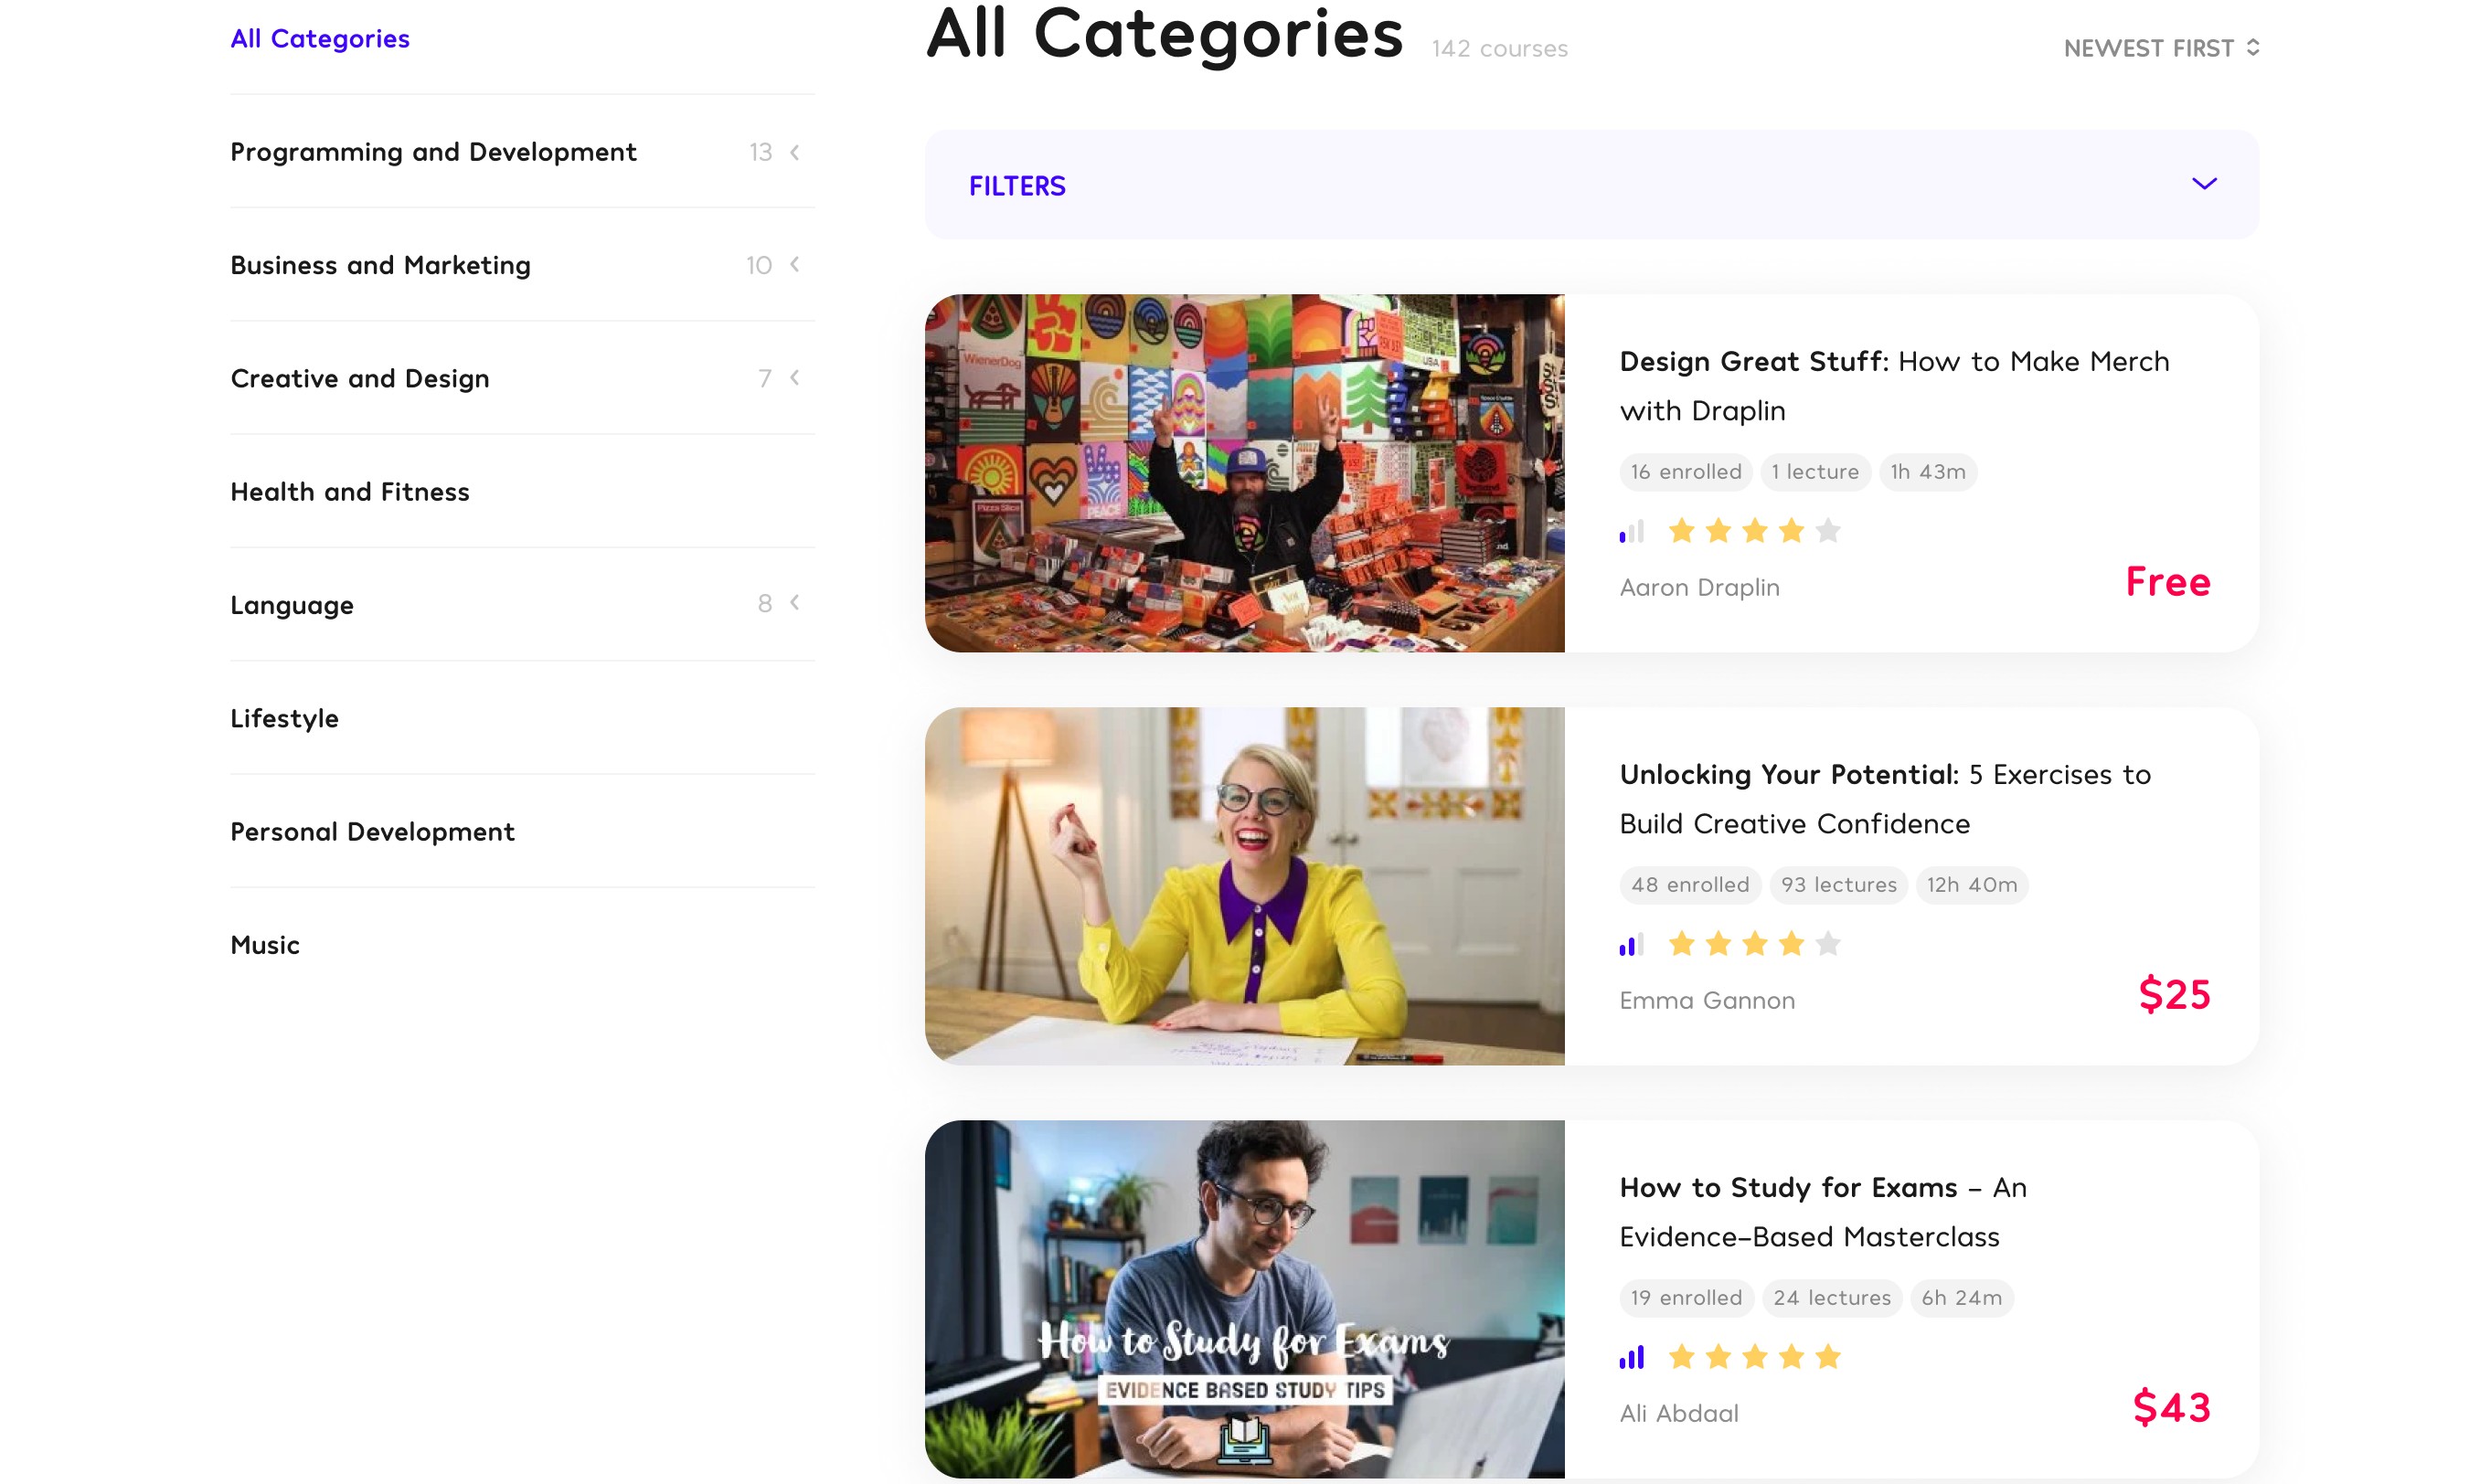
Task: Click the star rating on Ali Abdaal course
Action: click(x=1755, y=1357)
